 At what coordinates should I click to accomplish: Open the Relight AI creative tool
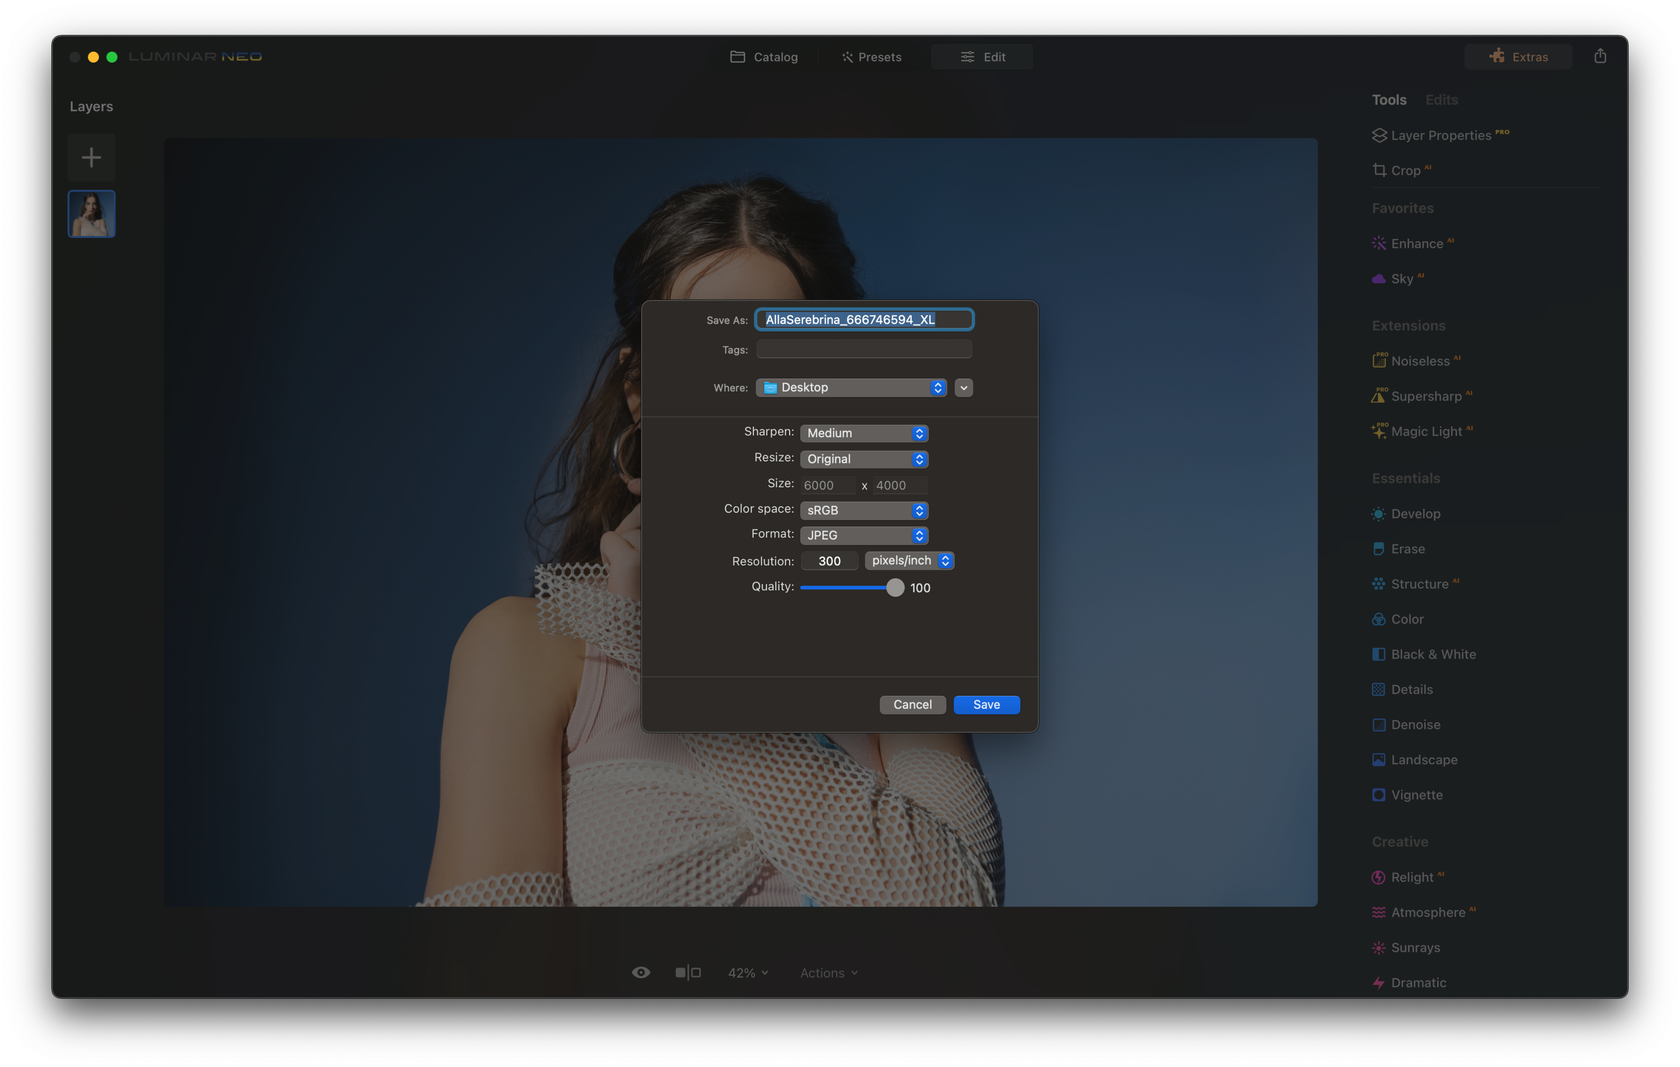coord(1413,876)
